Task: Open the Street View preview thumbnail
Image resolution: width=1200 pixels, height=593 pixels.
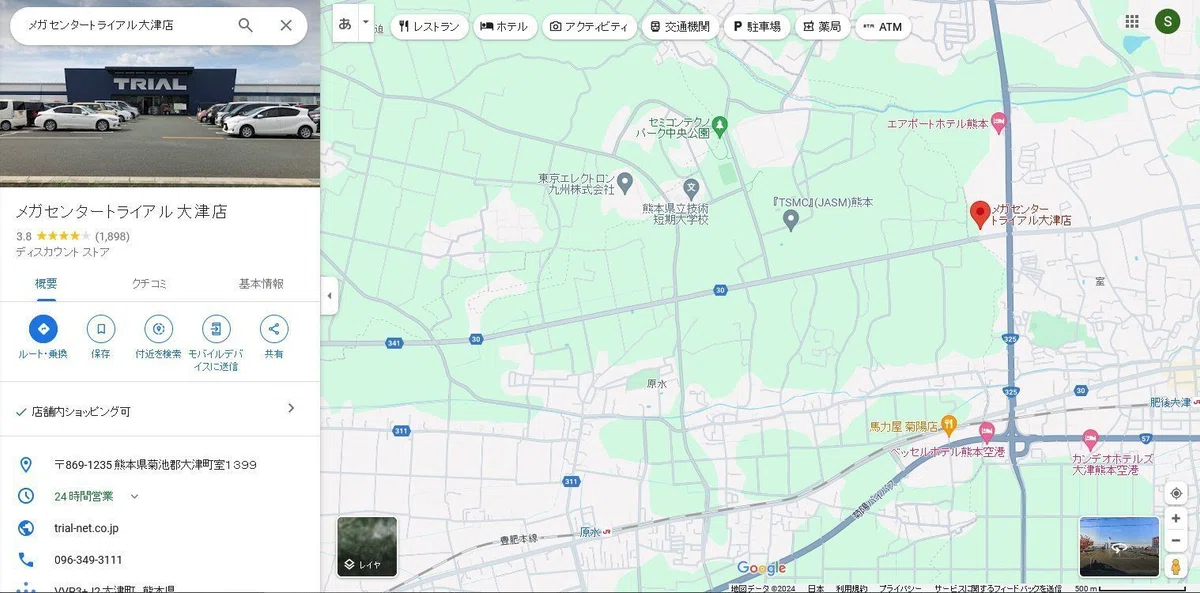Action: pos(1119,547)
